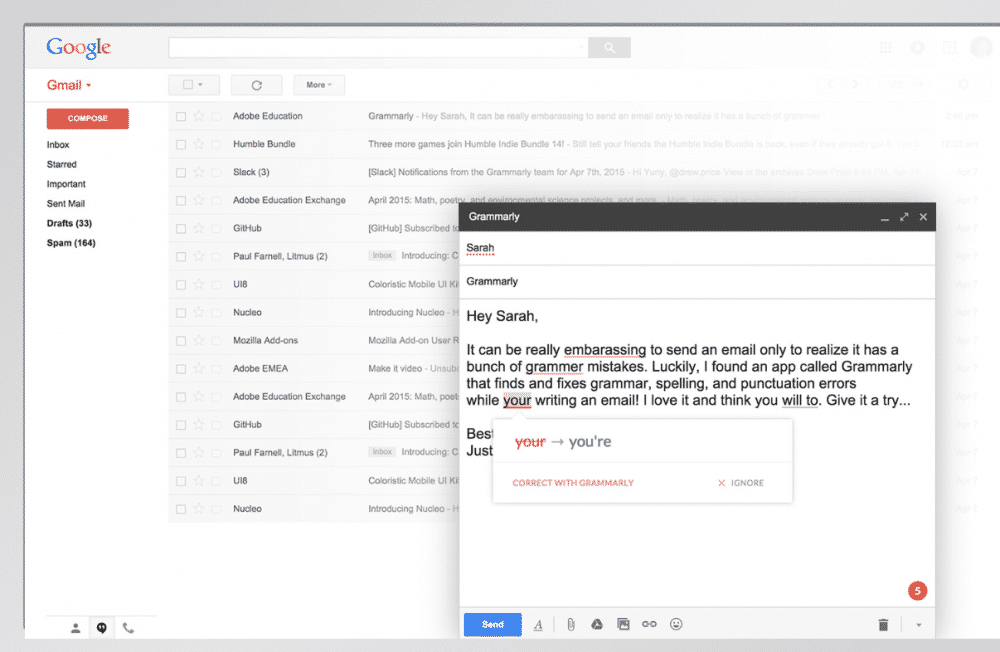
Task: Open the More actions dropdown
Action: coord(319,85)
